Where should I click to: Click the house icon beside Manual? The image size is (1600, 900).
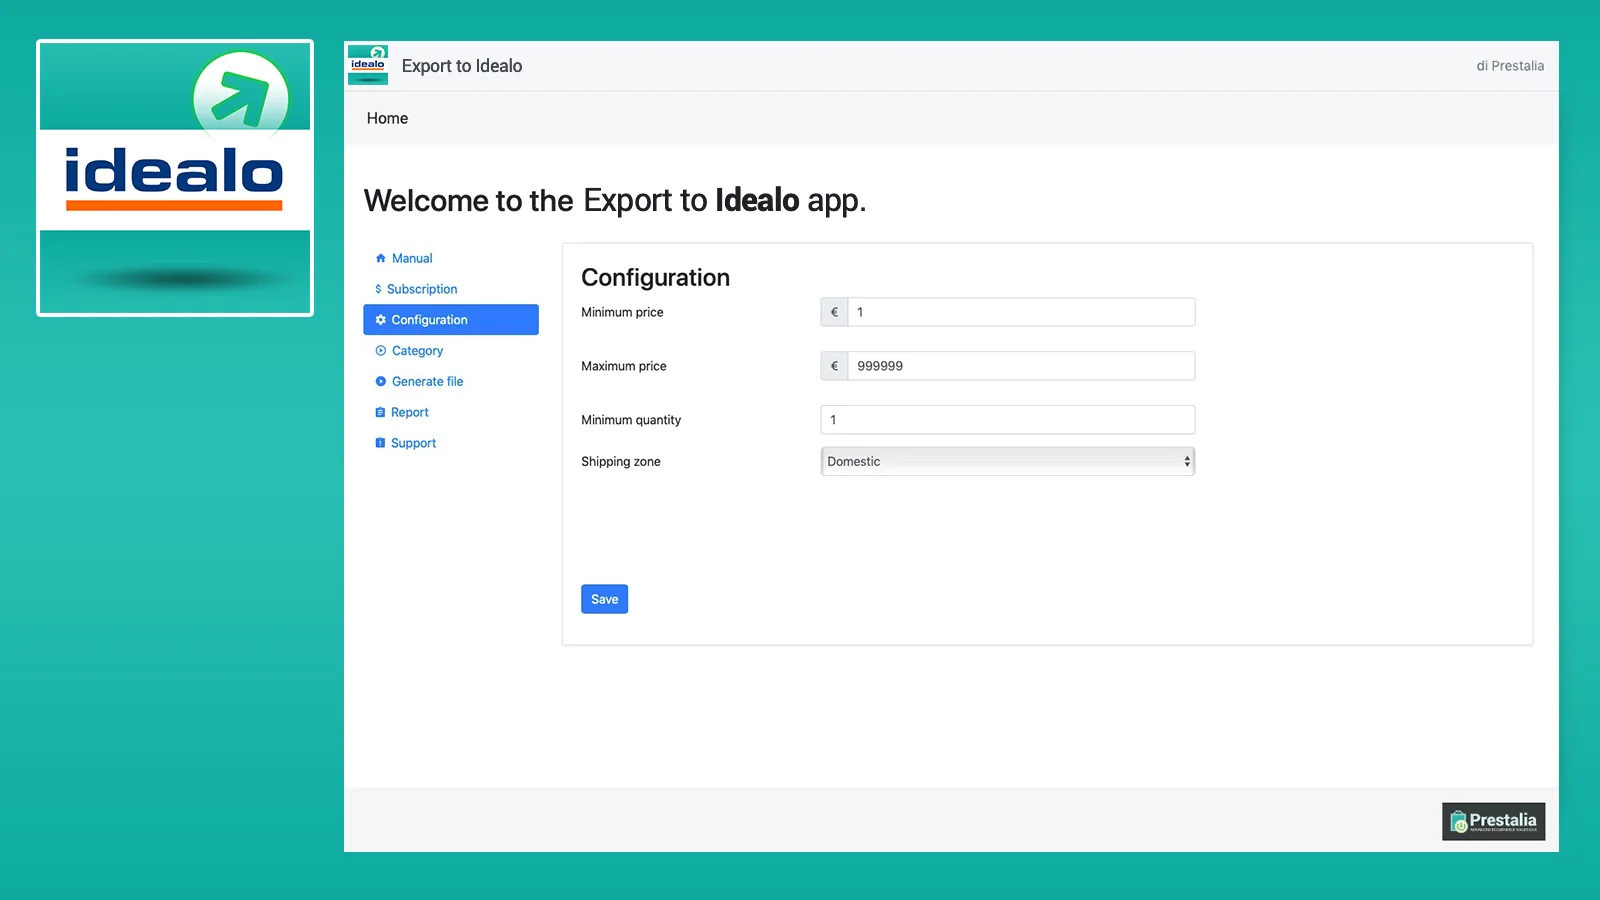click(x=380, y=258)
